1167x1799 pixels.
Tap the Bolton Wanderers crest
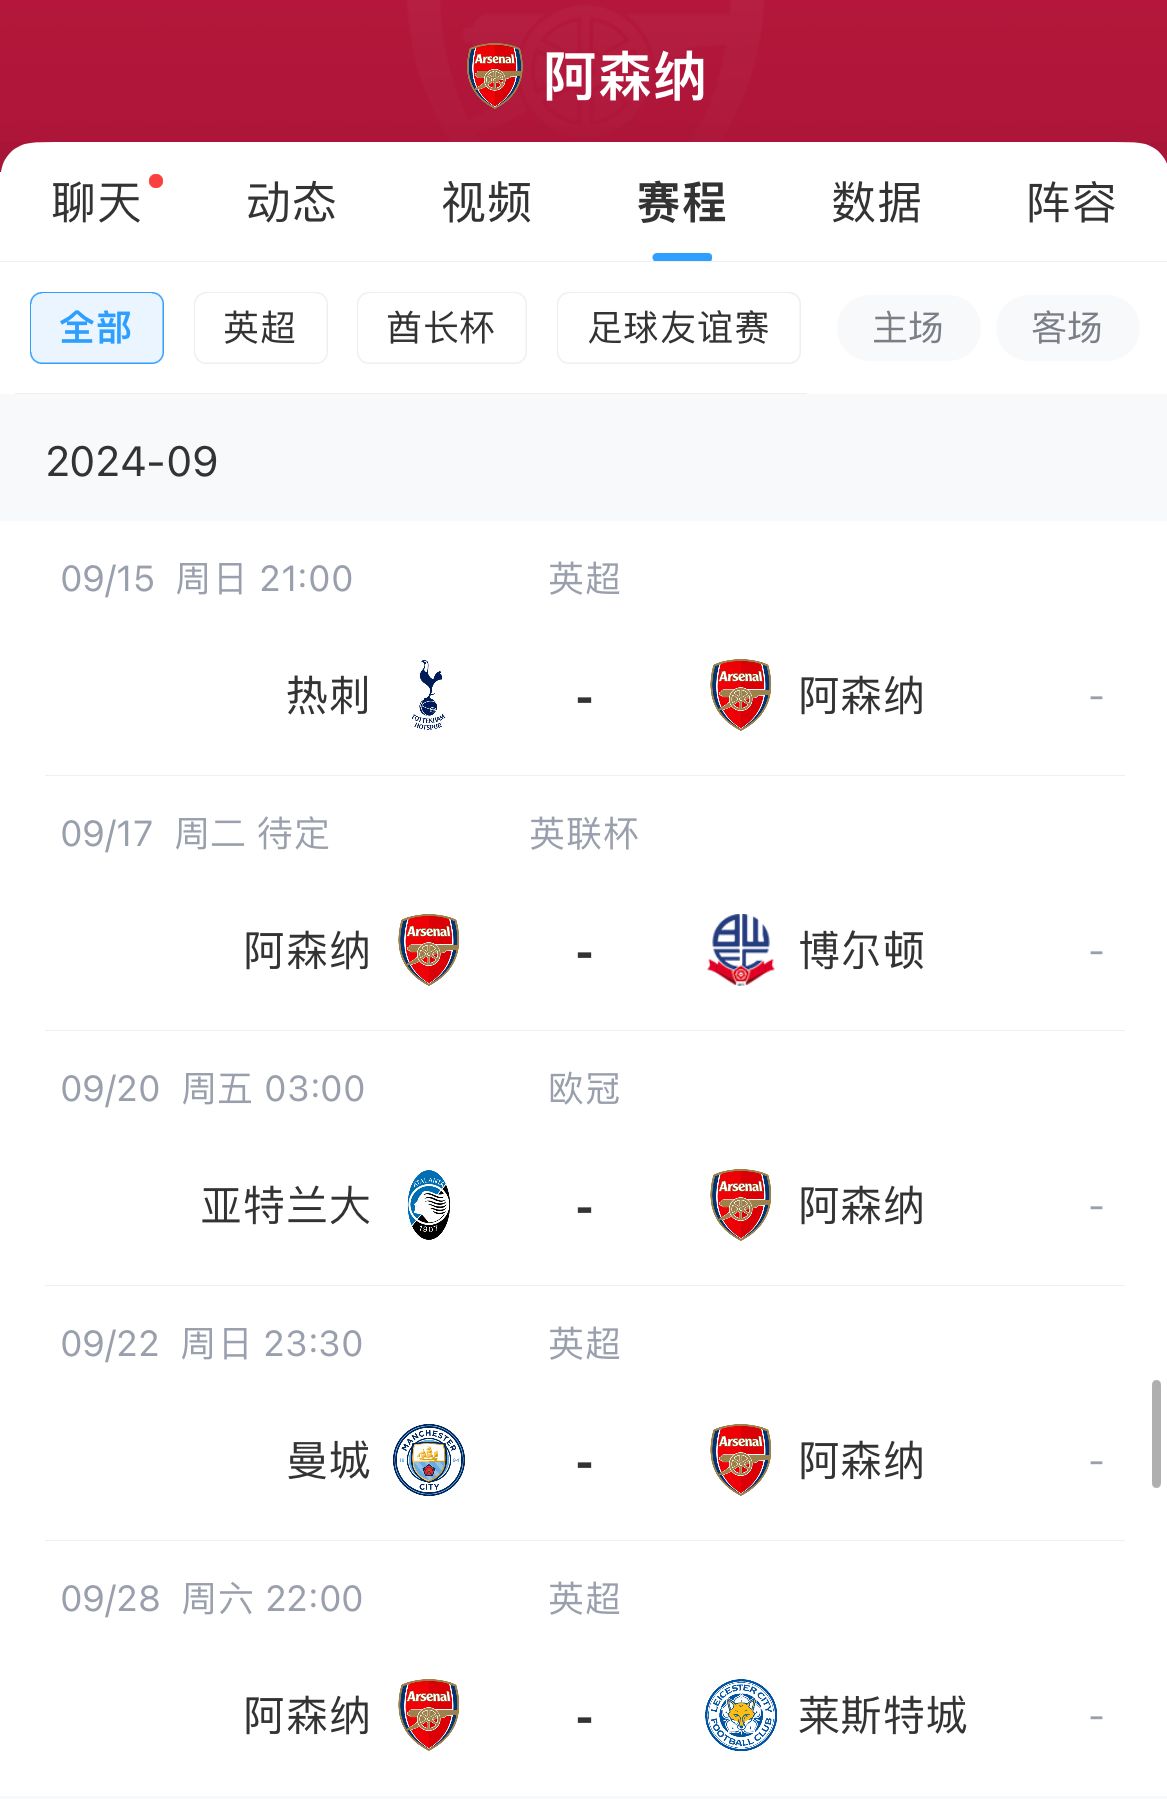740,950
